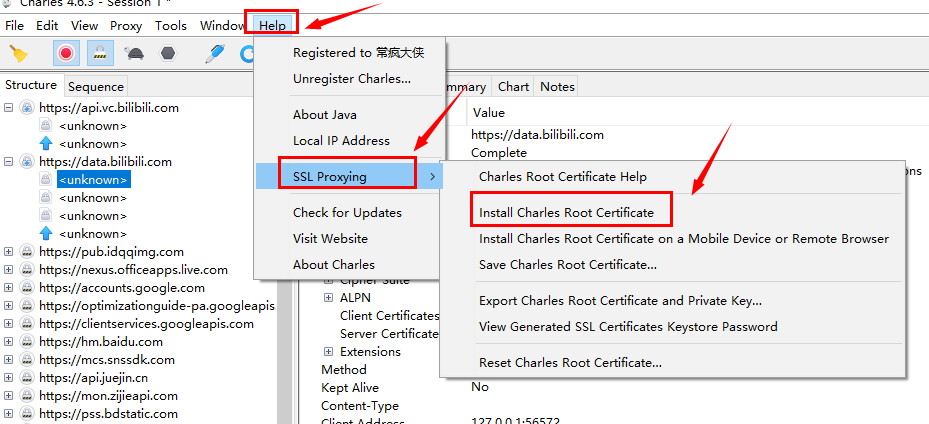
Task: Click the lock icon of the highlighted <unknown> row
Action: pos(46,179)
